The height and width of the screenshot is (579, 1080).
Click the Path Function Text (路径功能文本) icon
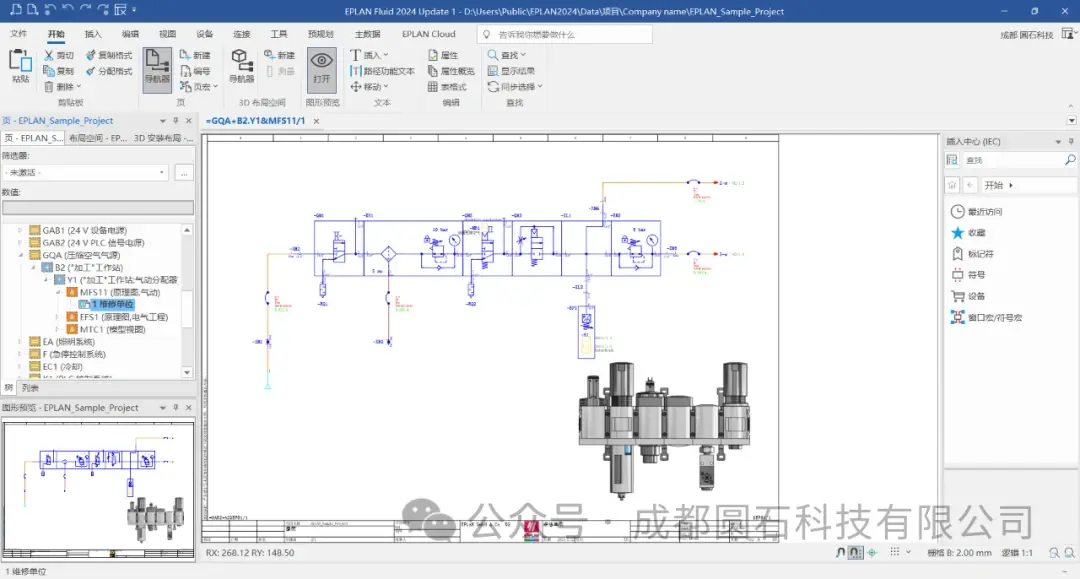tap(355, 71)
